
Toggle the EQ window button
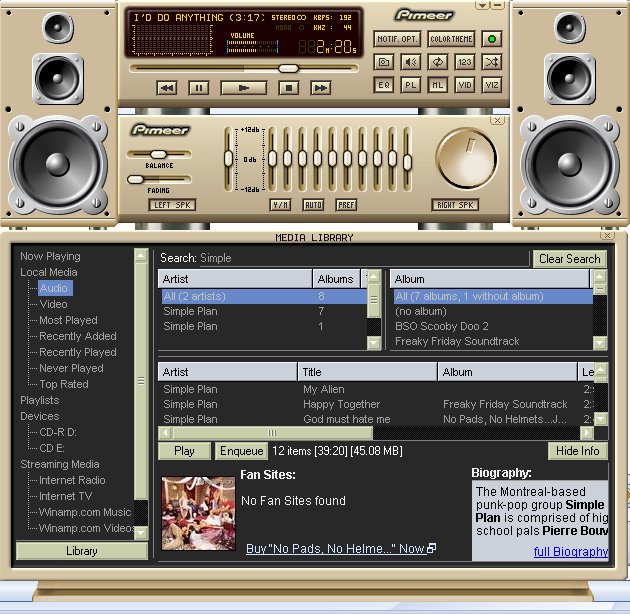point(384,85)
